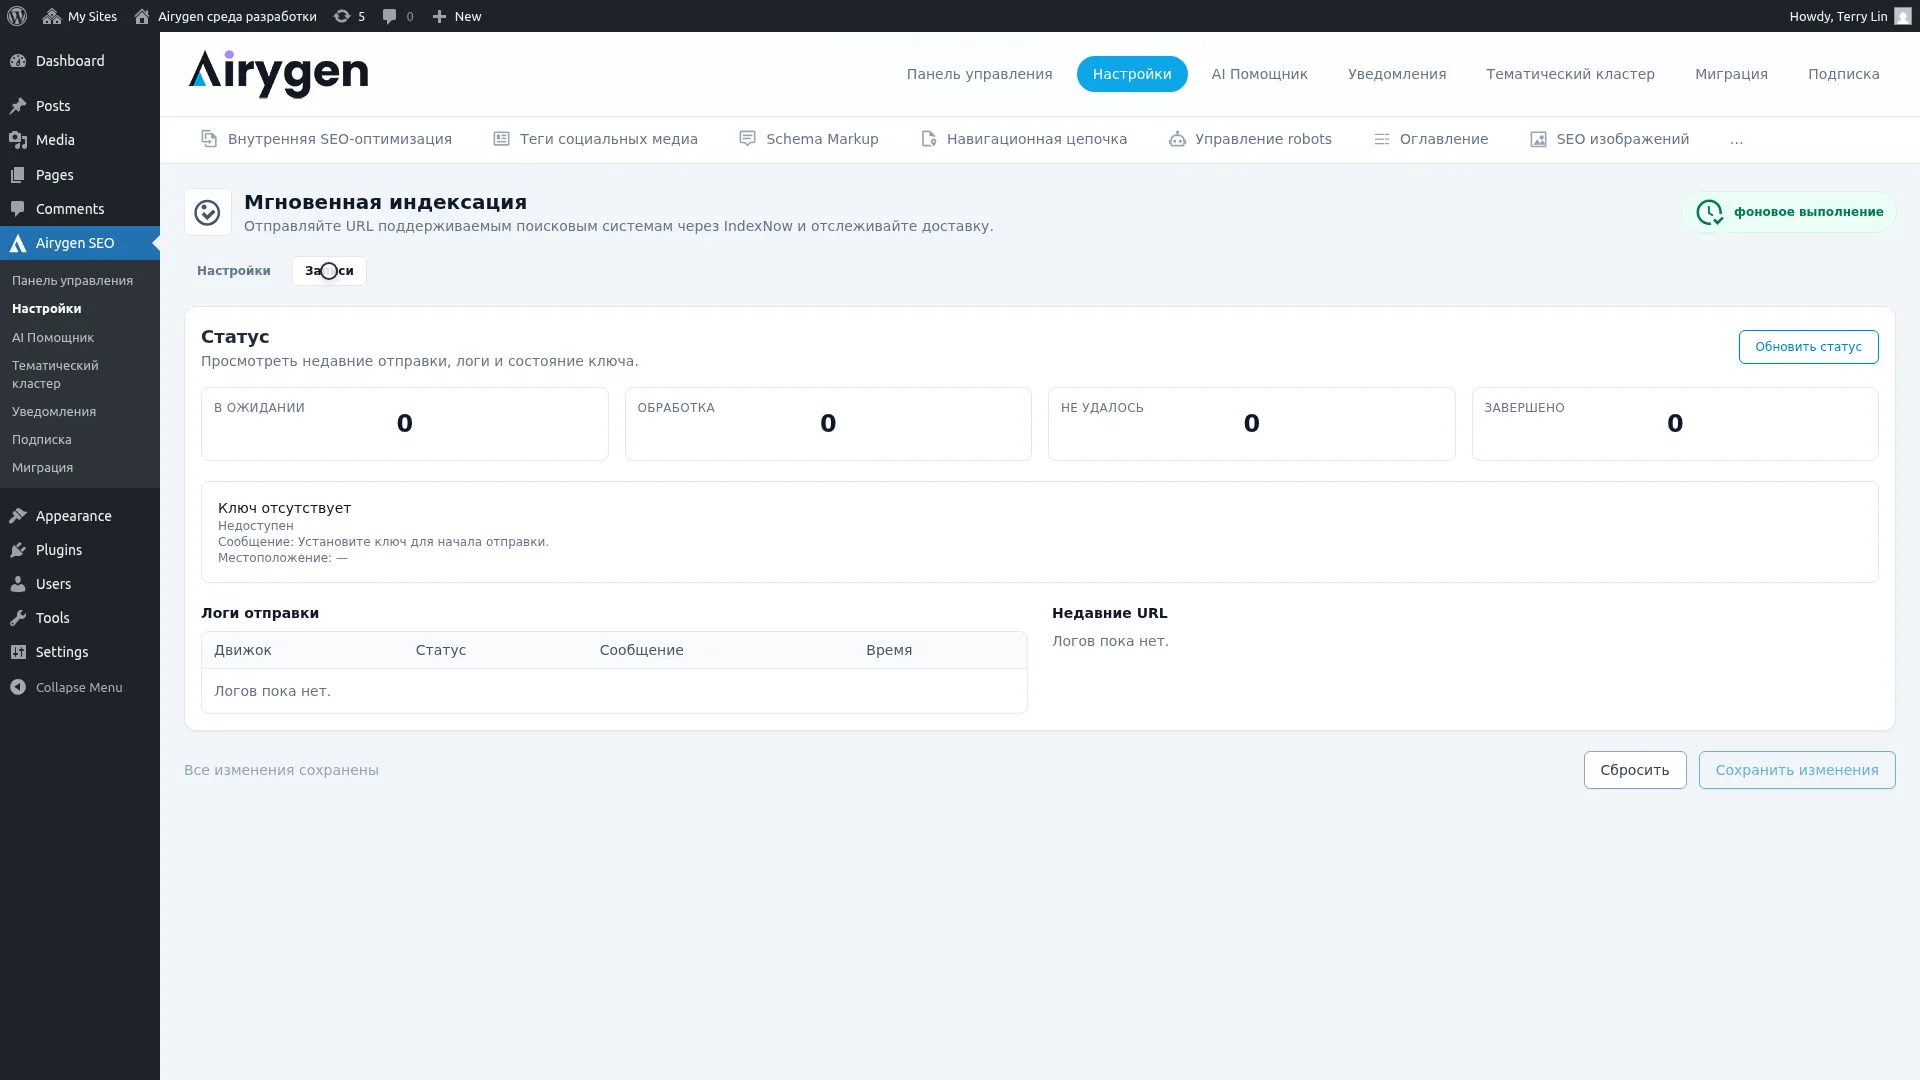Open Навигационная цепочка settings section

(1024, 139)
